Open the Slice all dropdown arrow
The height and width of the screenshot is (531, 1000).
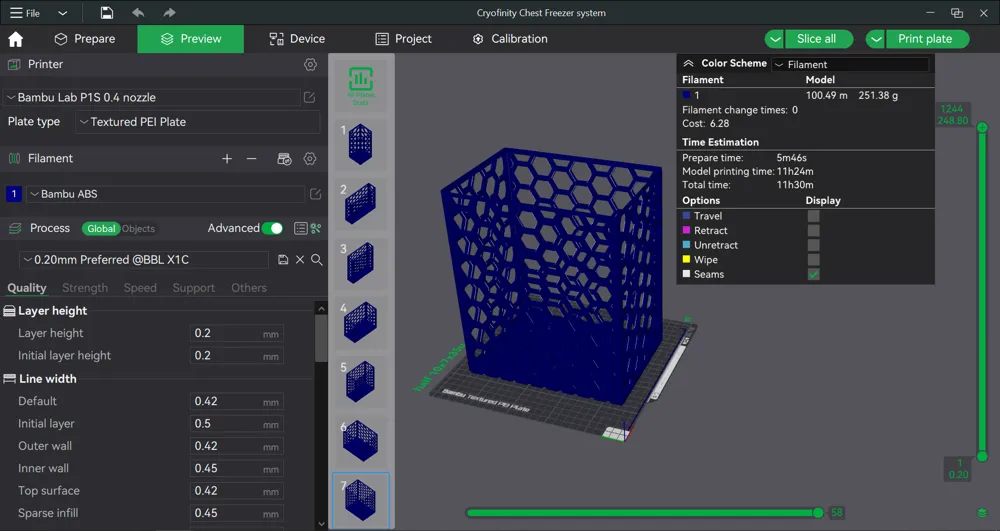774,39
